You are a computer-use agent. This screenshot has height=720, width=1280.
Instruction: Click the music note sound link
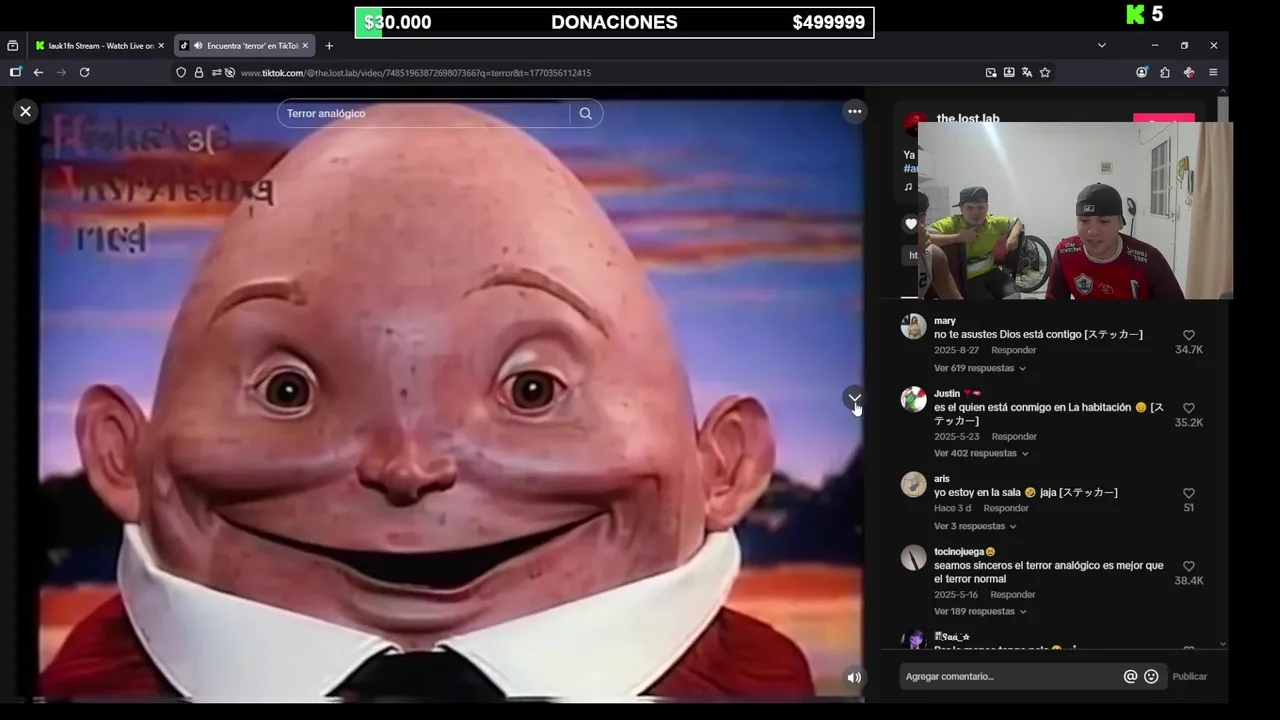pos(908,187)
